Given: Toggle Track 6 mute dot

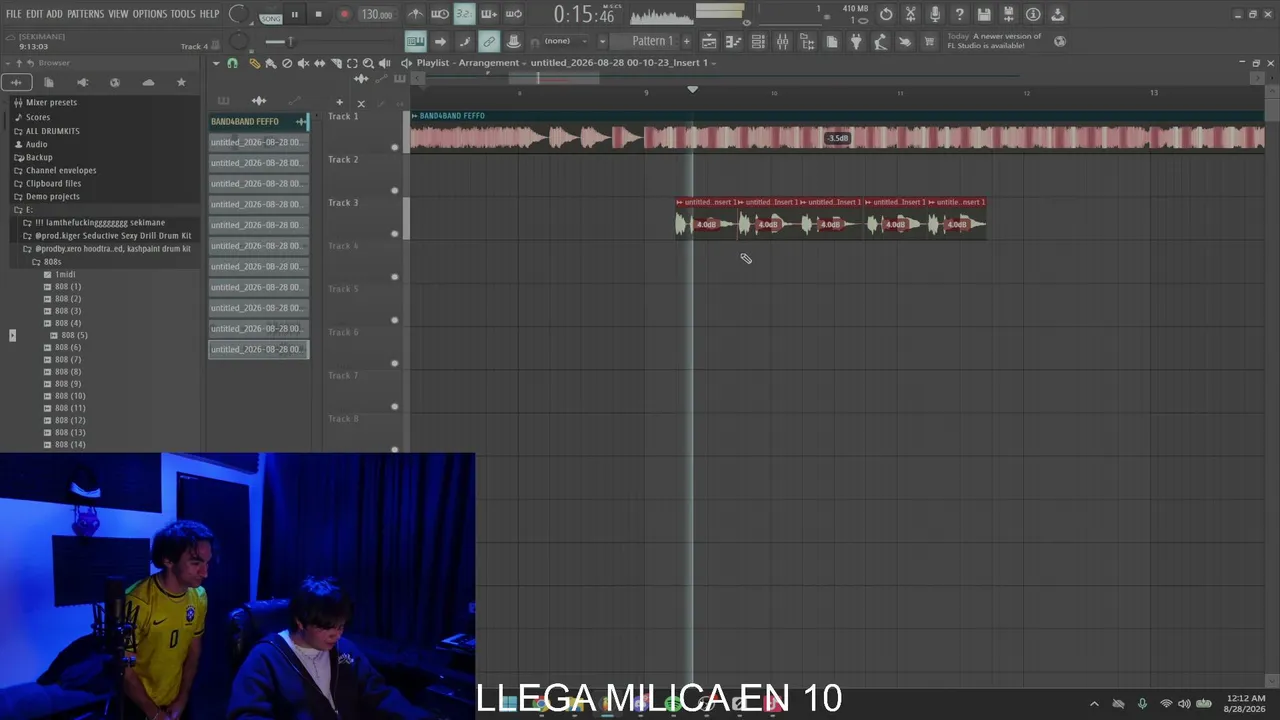Looking at the screenshot, I should tap(394, 363).
